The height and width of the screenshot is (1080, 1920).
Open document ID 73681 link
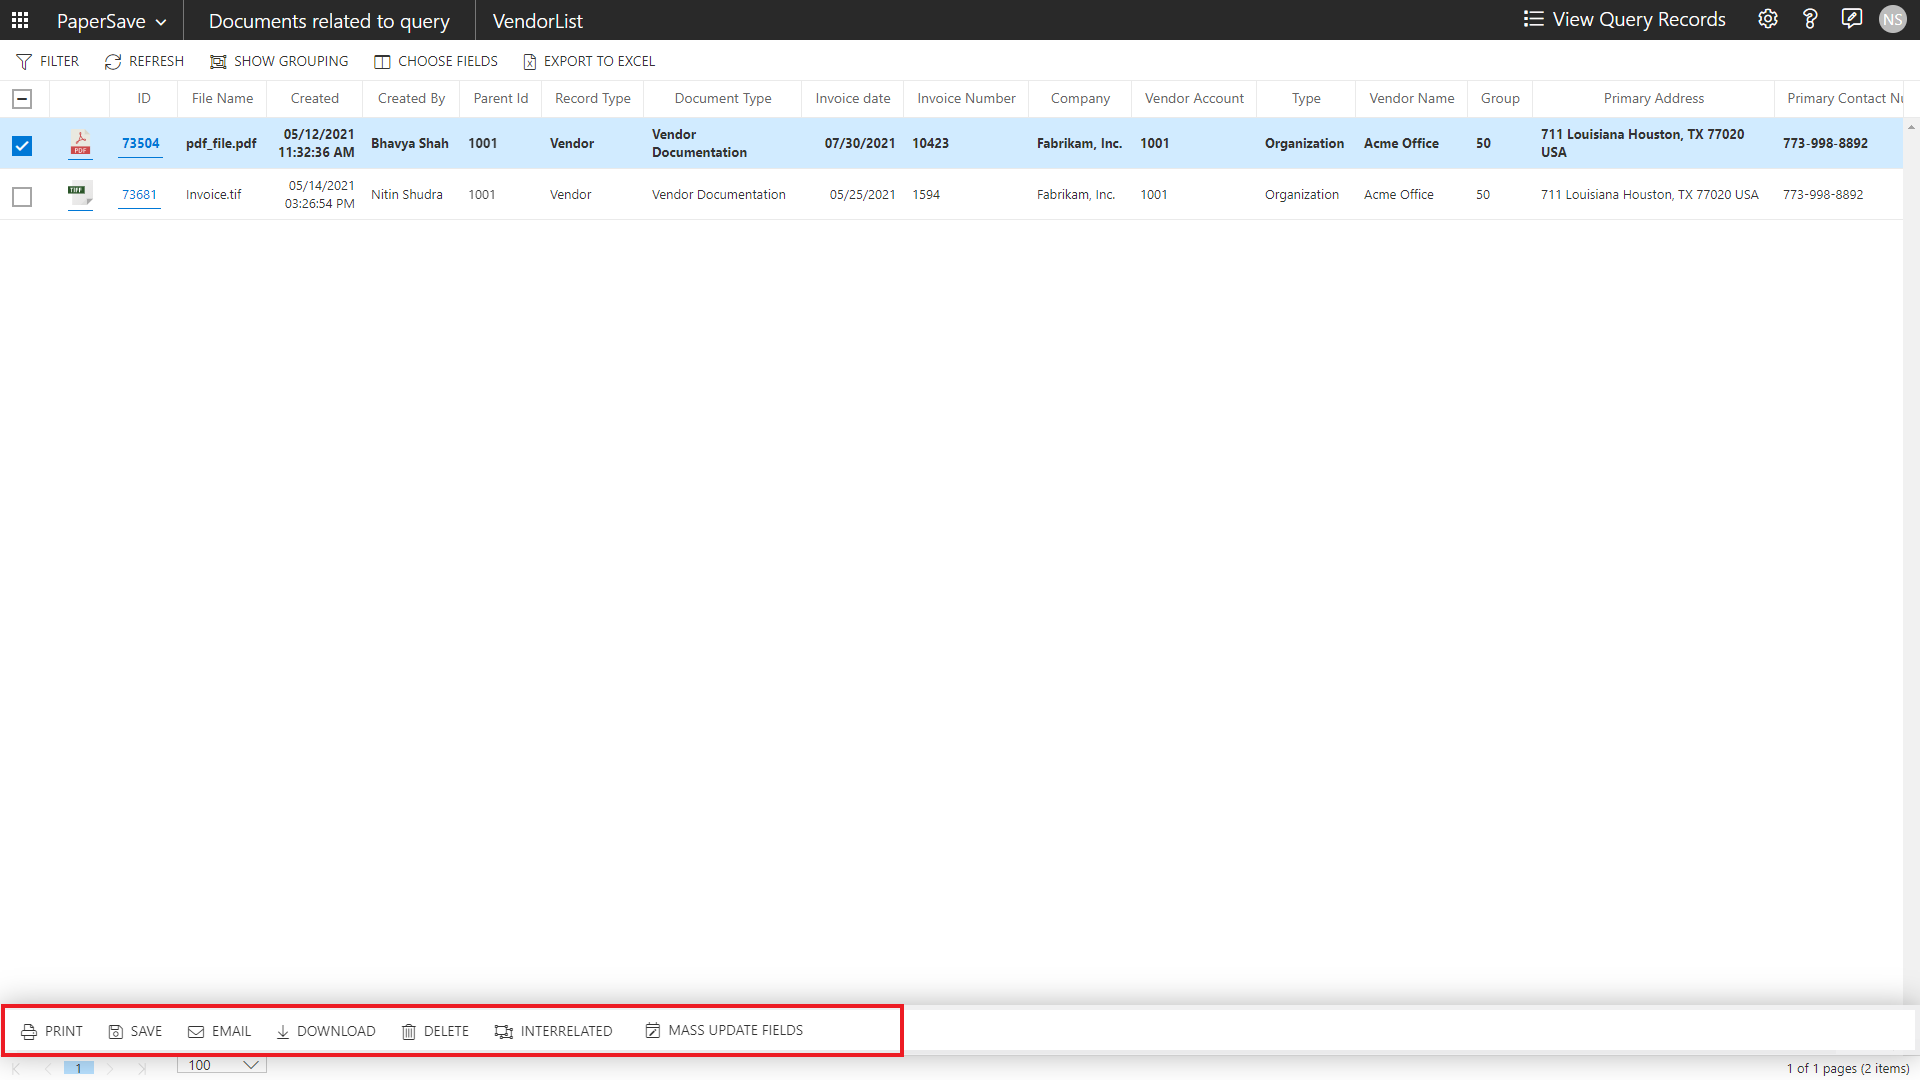click(139, 195)
